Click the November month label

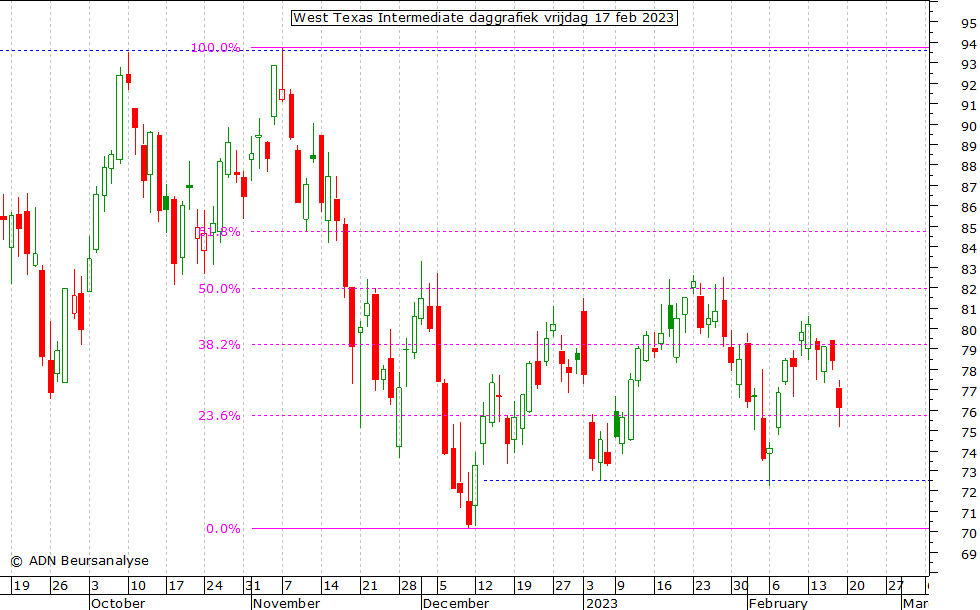tap(287, 603)
